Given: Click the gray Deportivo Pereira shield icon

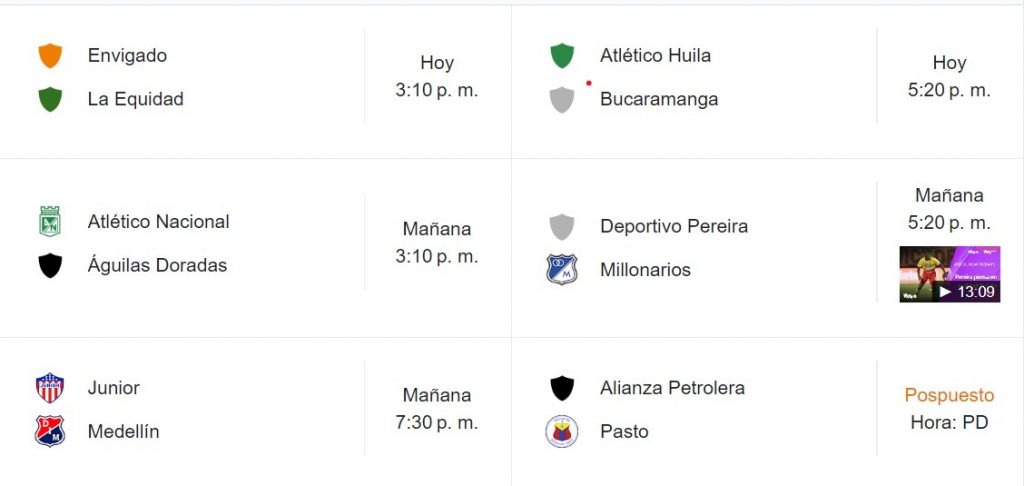Looking at the screenshot, I should coord(562,227).
